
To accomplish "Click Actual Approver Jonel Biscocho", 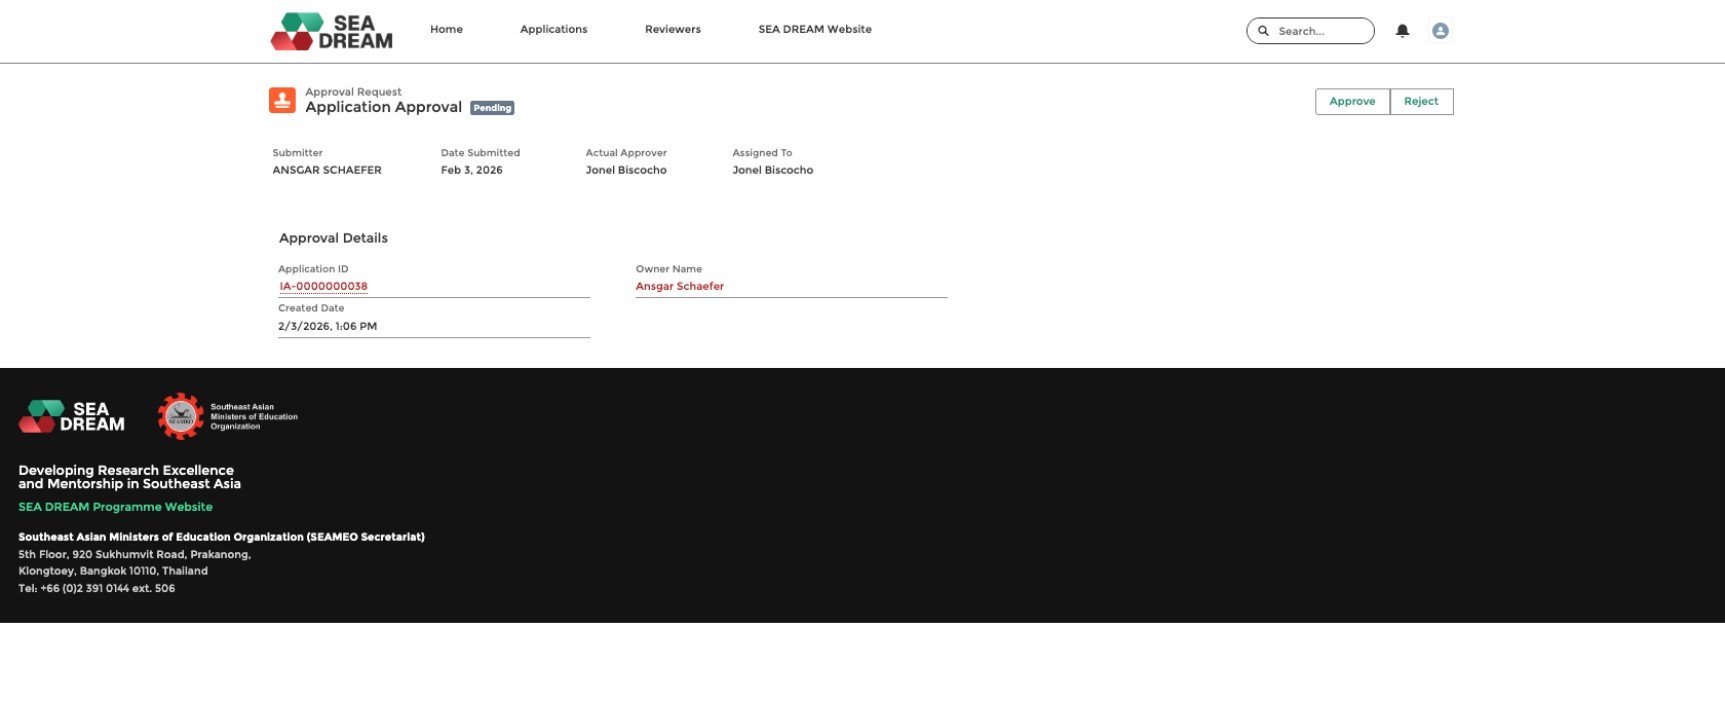I will 626,170.
